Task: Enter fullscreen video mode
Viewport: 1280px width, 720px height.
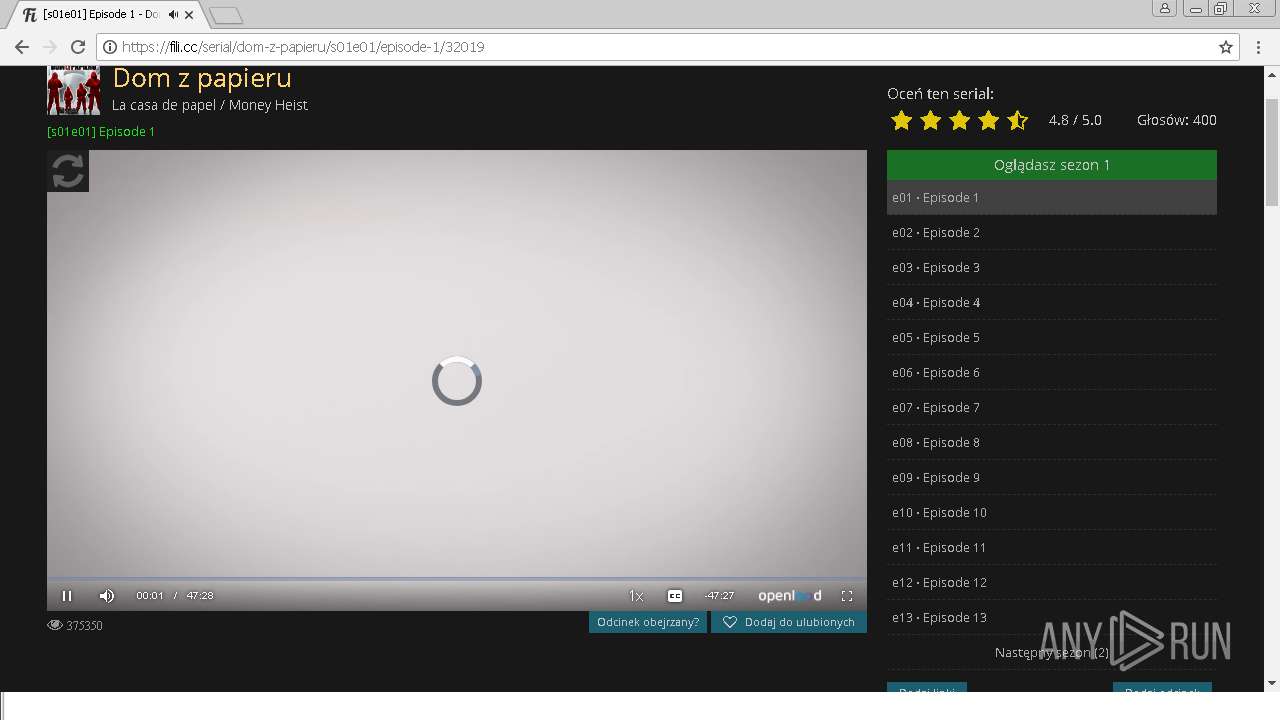Action: [847, 596]
